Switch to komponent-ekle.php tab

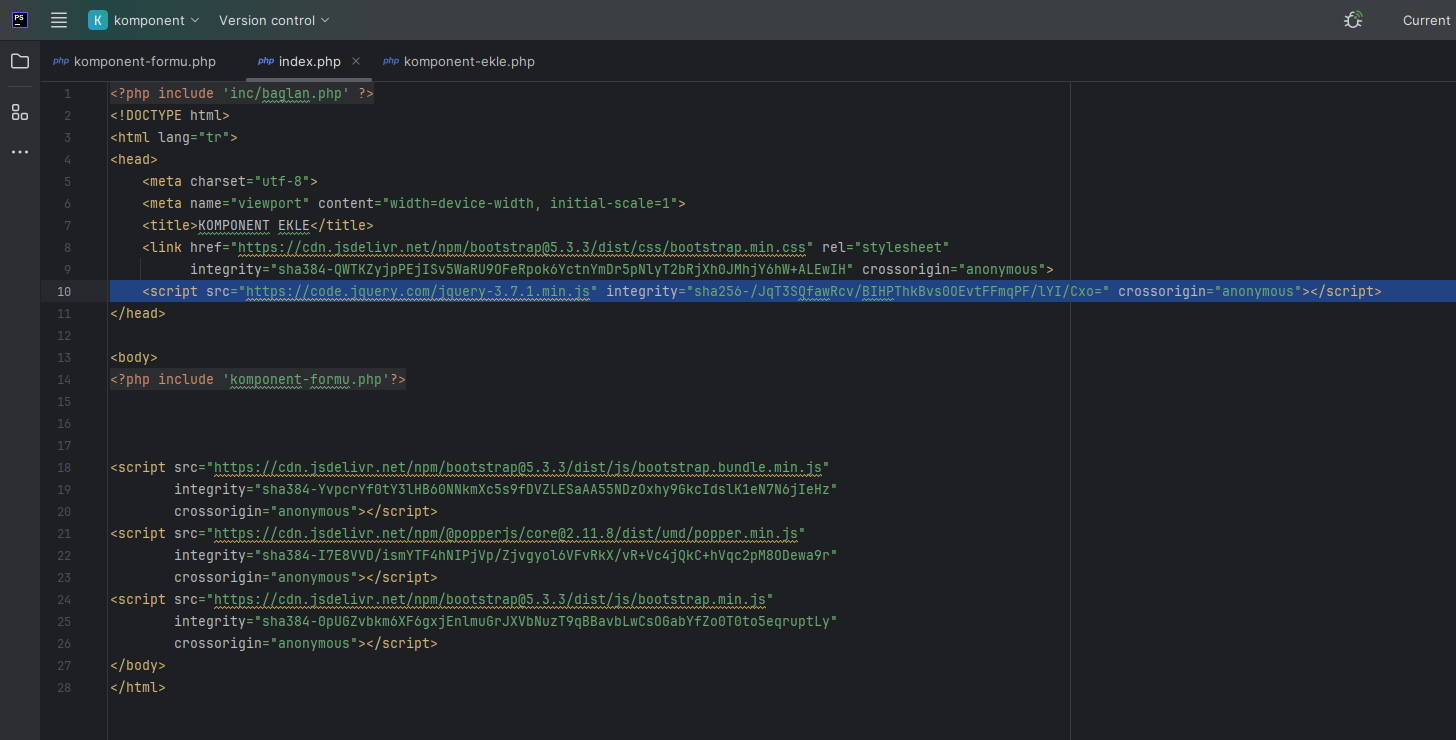pos(460,61)
